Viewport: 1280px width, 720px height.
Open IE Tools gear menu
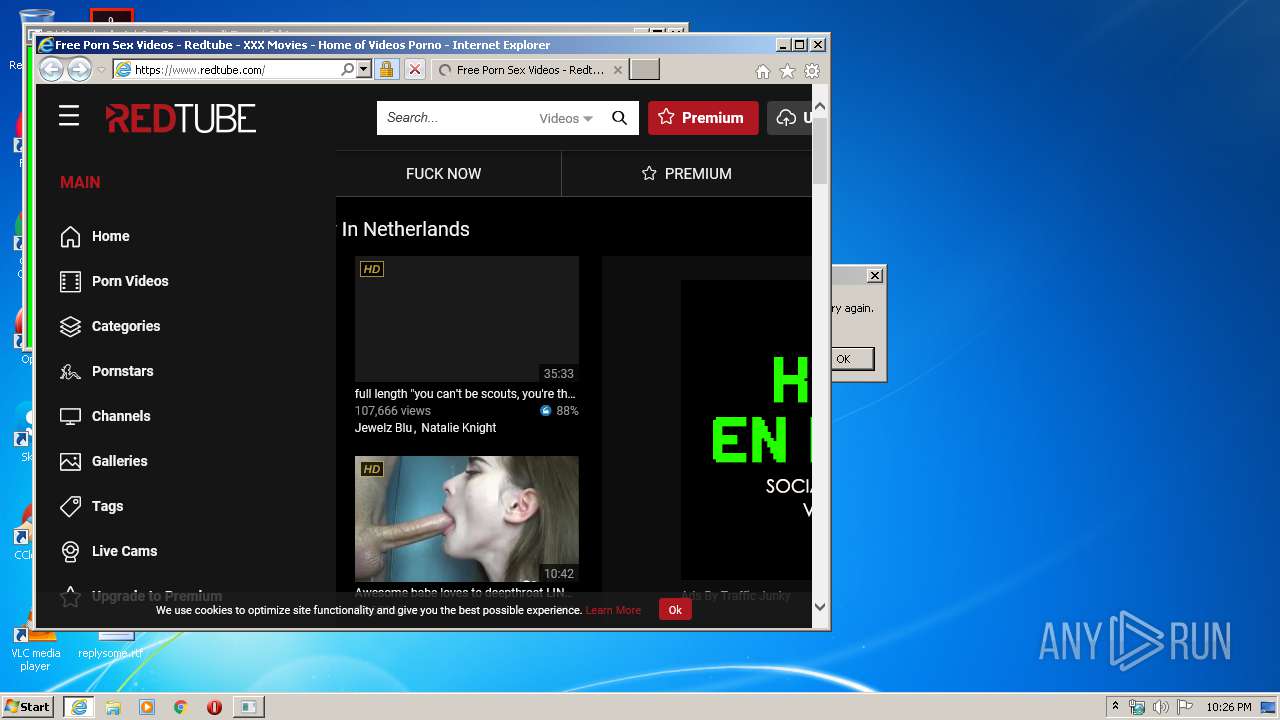point(812,71)
